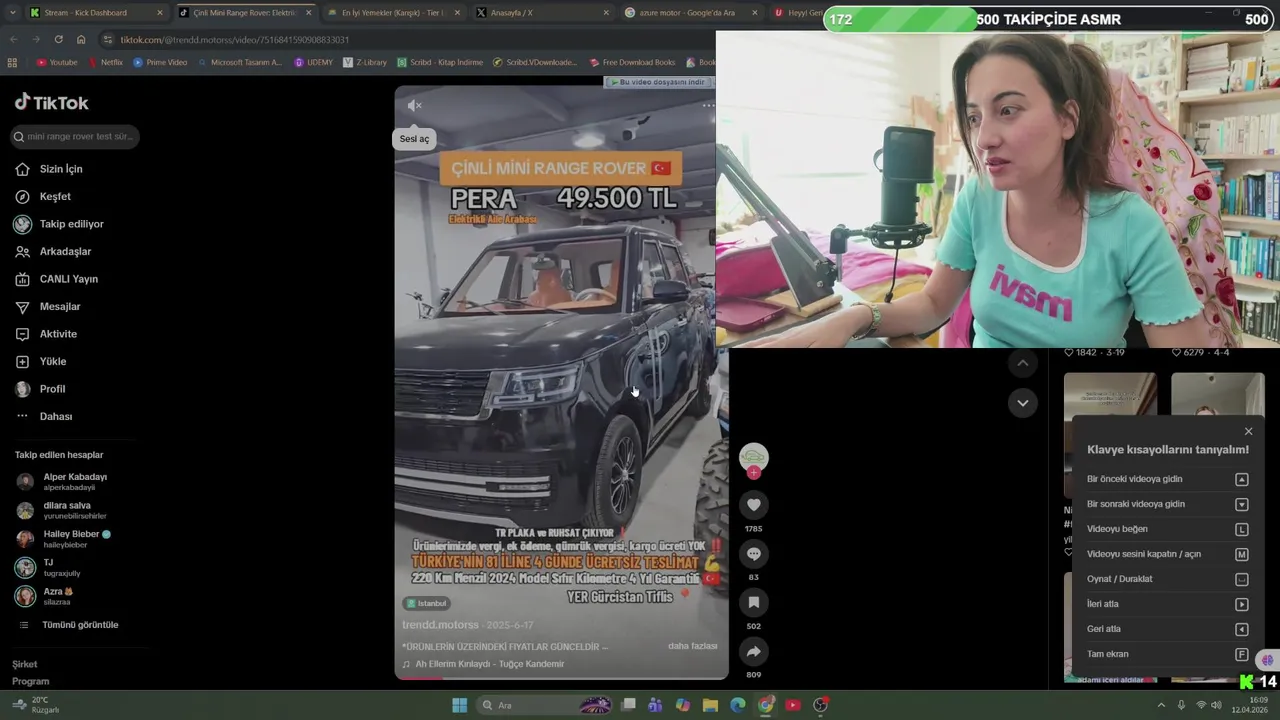Image resolution: width=1280 pixels, height=720 pixels.
Task: Open Windows Start menu
Action: pyautogui.click(x=459, y=705)
